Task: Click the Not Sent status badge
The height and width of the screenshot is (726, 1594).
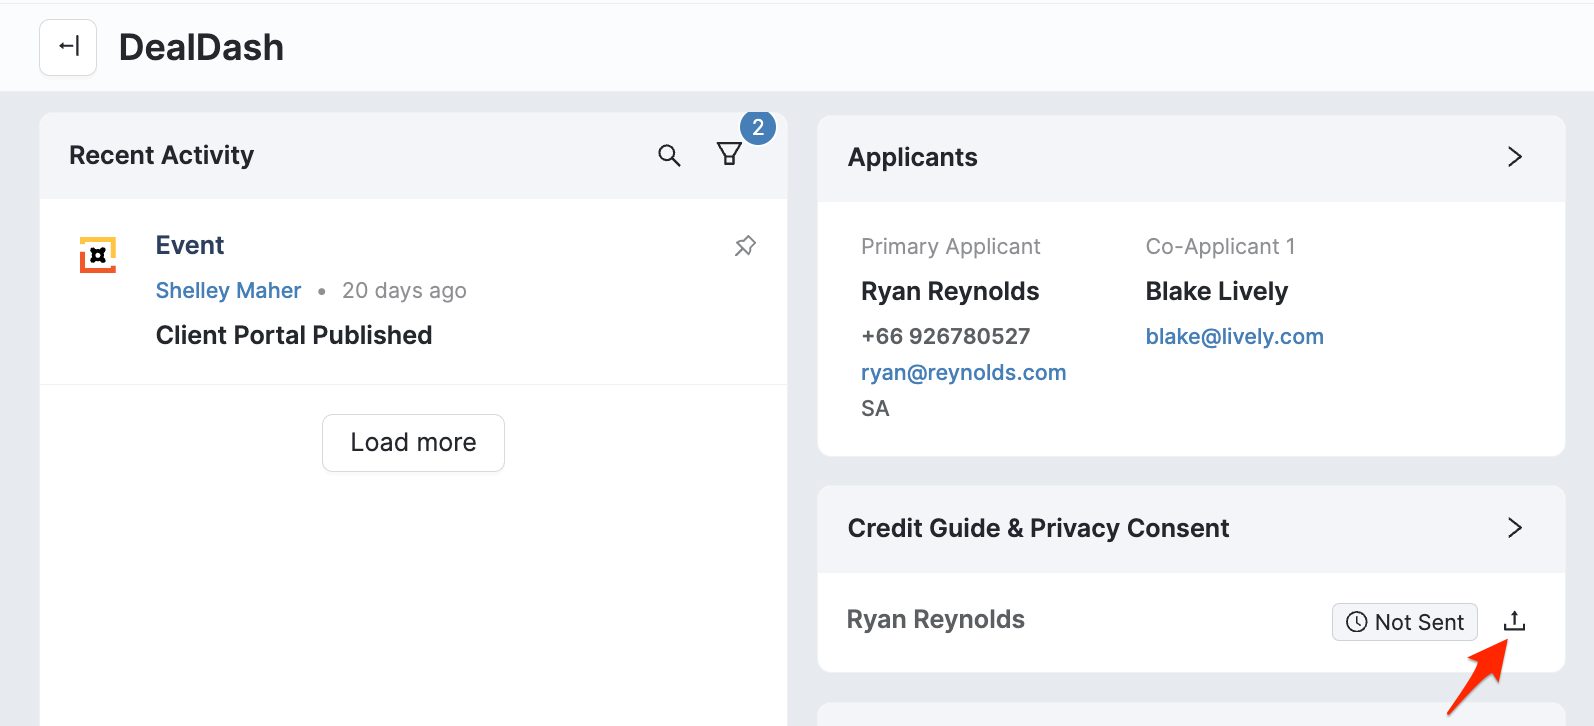Action: click(x=1404, y=622)
